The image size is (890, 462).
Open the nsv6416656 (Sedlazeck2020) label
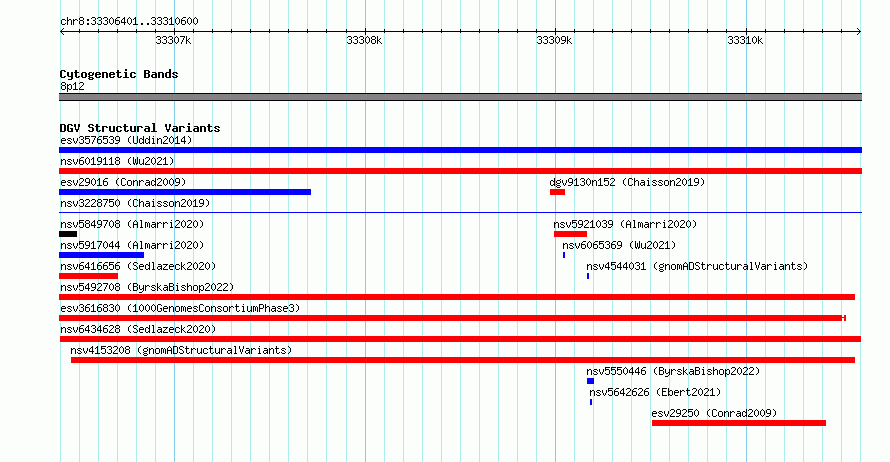[x=138, y=266]
